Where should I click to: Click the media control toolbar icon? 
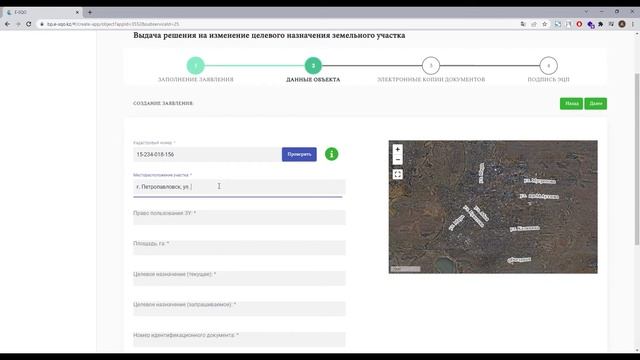click(611, 24)
